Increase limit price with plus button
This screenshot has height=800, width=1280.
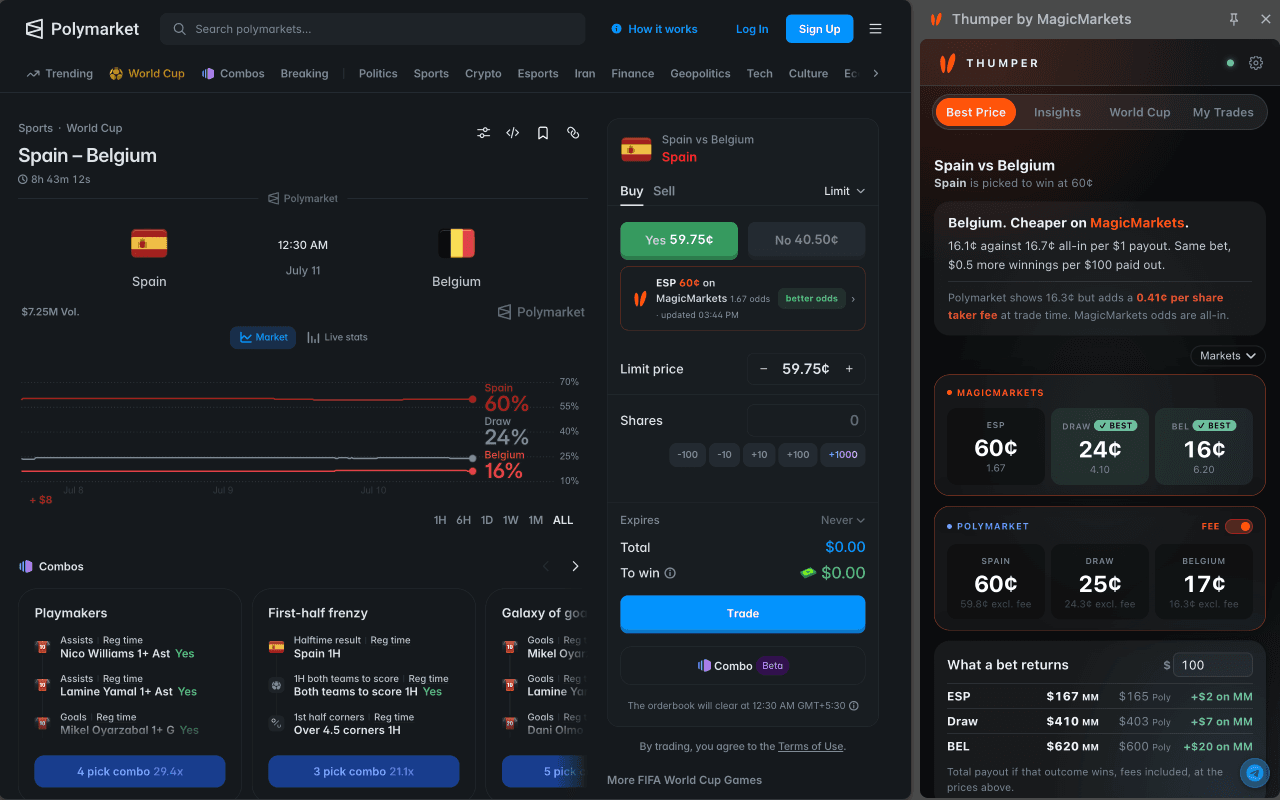click(x=849, y=369)
